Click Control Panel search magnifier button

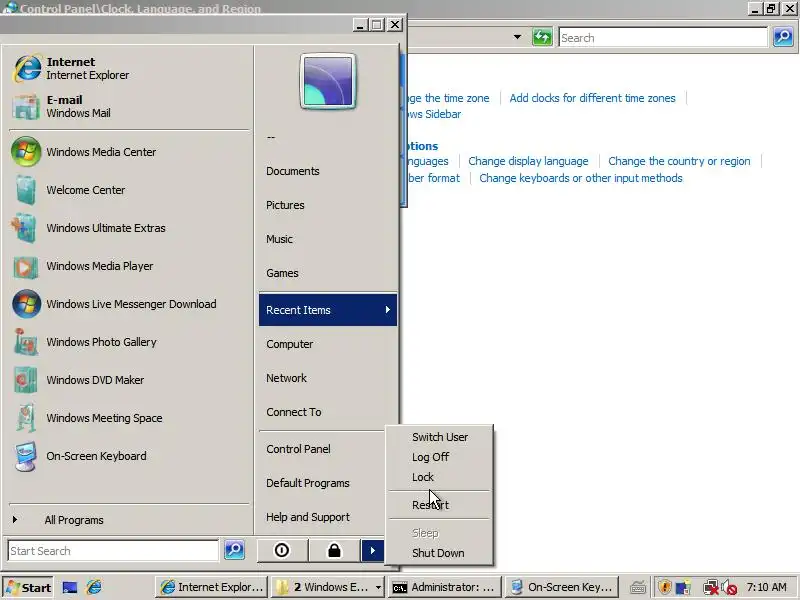783,37
